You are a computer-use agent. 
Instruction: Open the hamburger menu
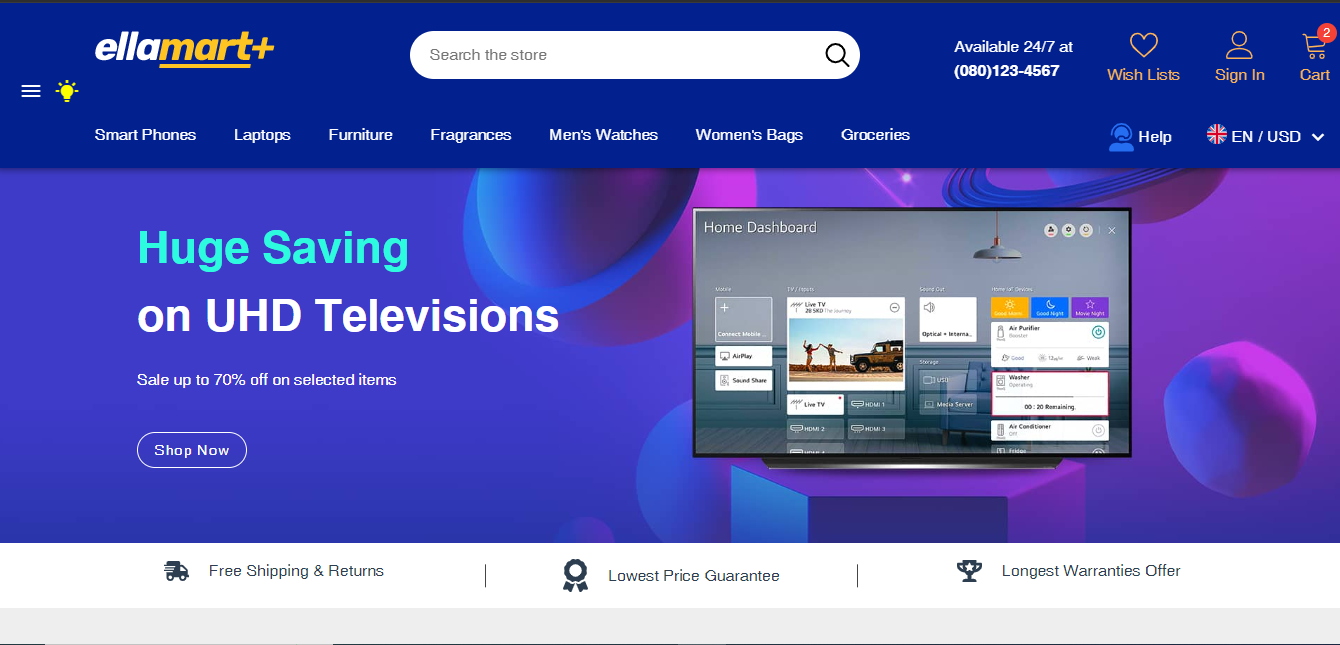point(31,91)
